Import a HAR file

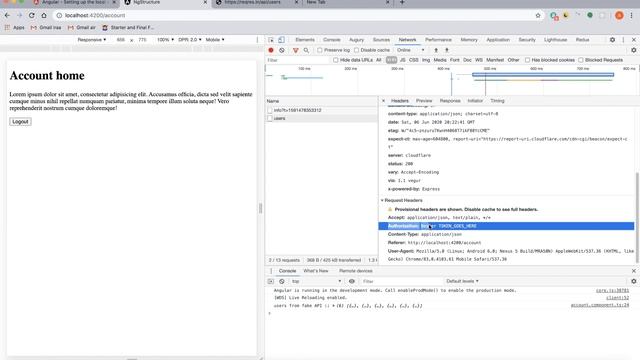(x=436, y=50)
